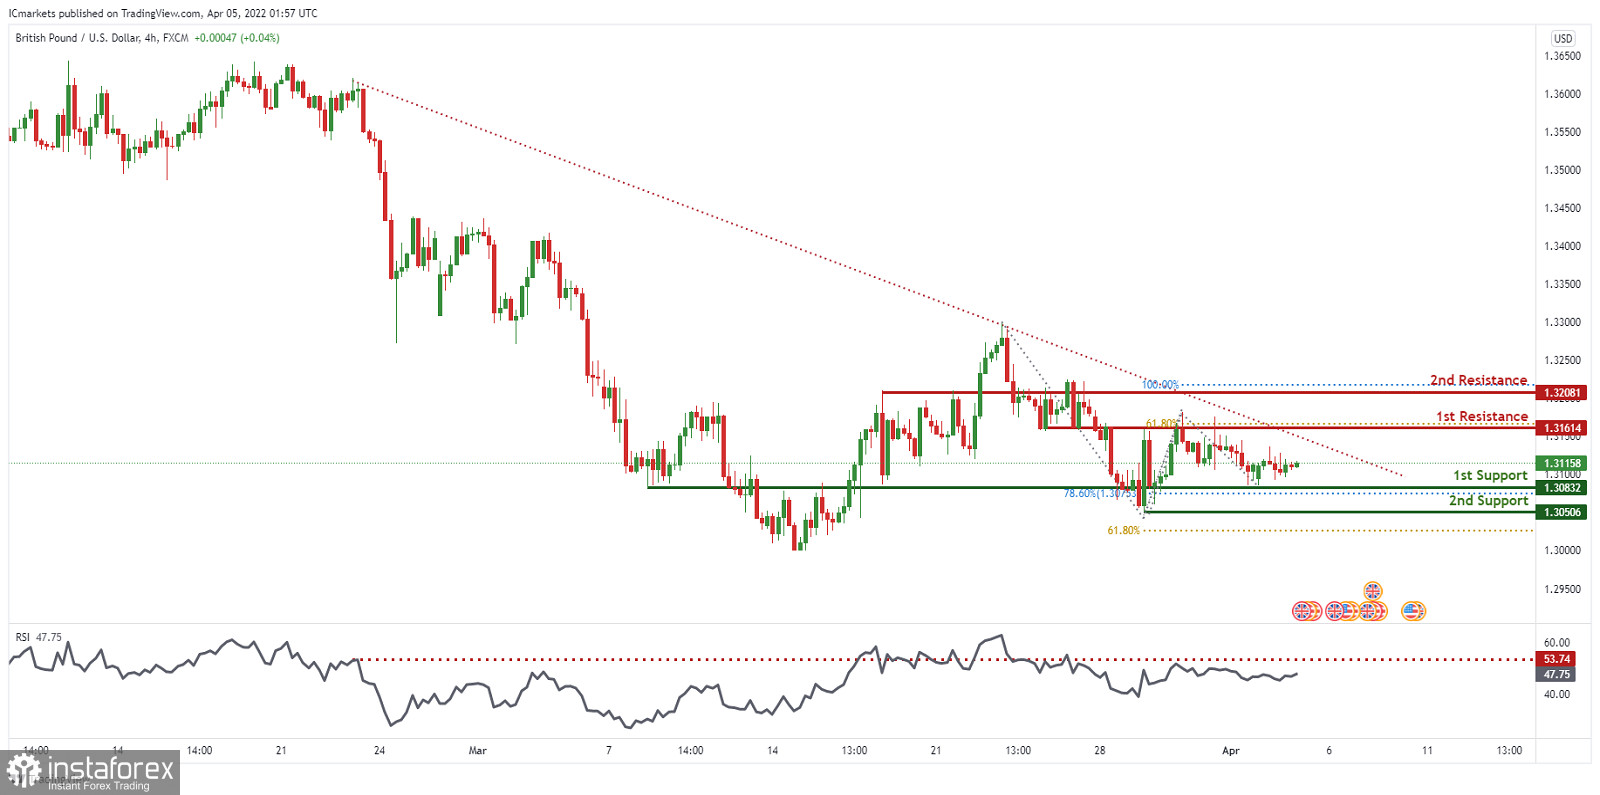Click the UK flag event icon stacked above the others
The image size is (1600, 795).
(1373, 591)
